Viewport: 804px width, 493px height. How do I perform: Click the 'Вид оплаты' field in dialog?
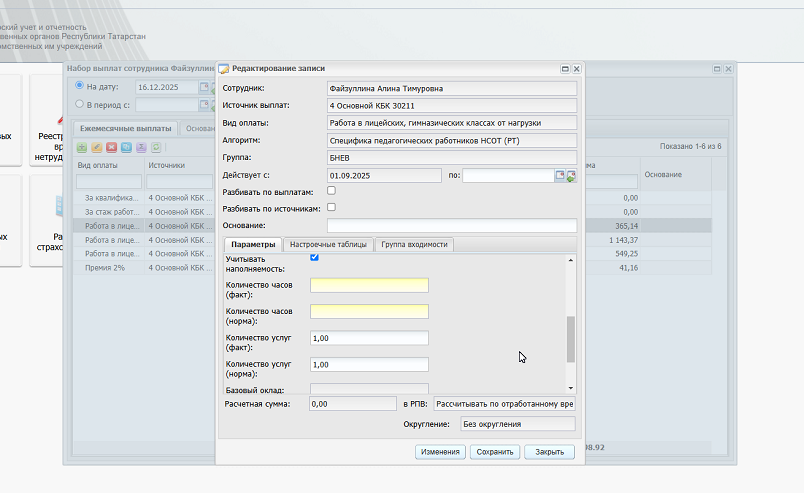pyautogui.click(x=452, y=123)
